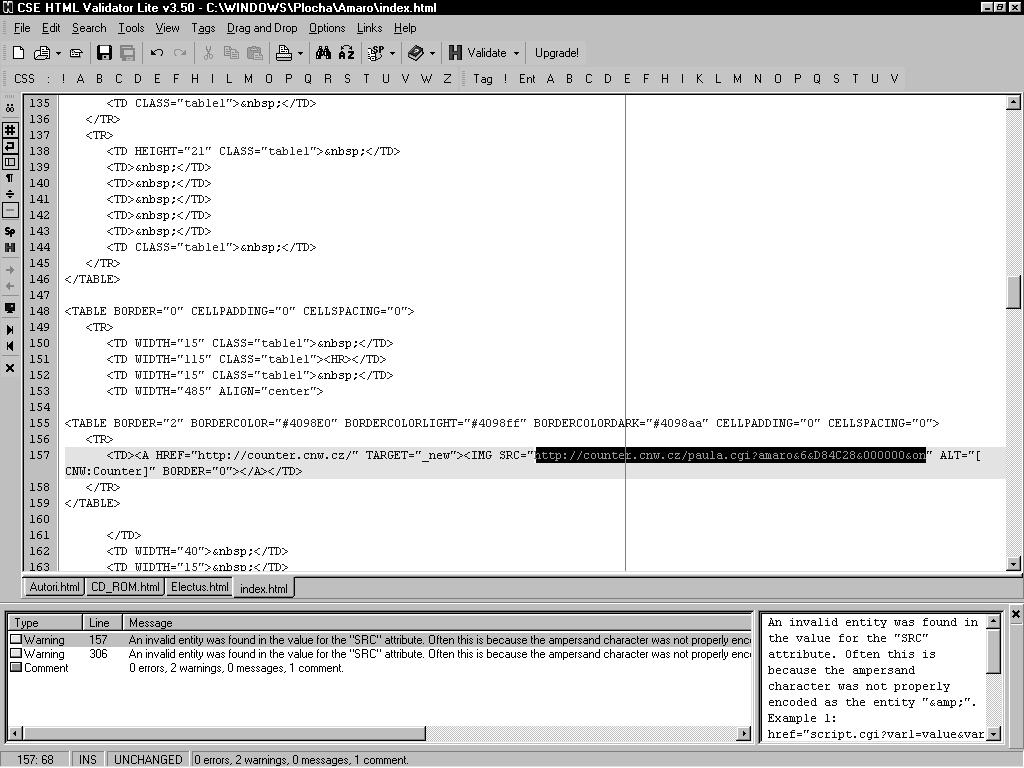Click the Line column header

102,622
